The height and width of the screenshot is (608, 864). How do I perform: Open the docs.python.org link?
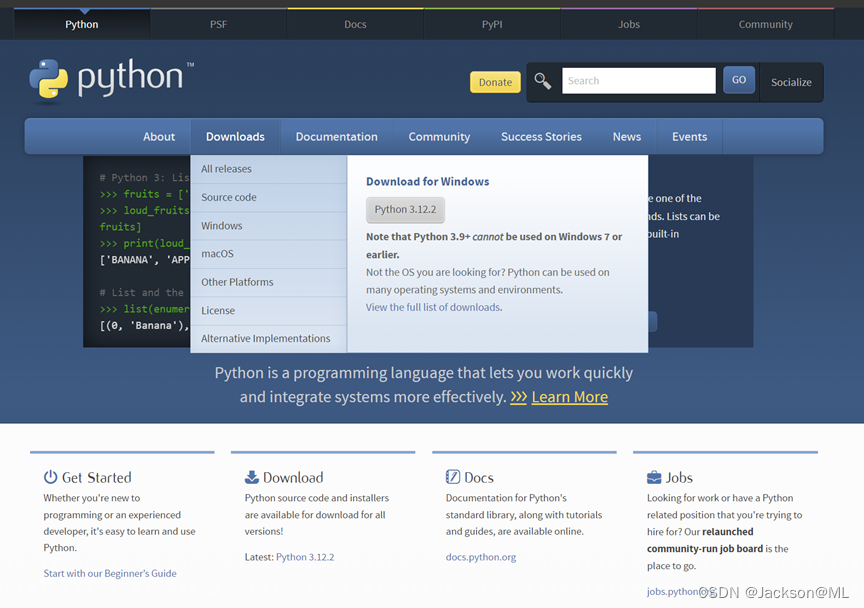point(481,557)
